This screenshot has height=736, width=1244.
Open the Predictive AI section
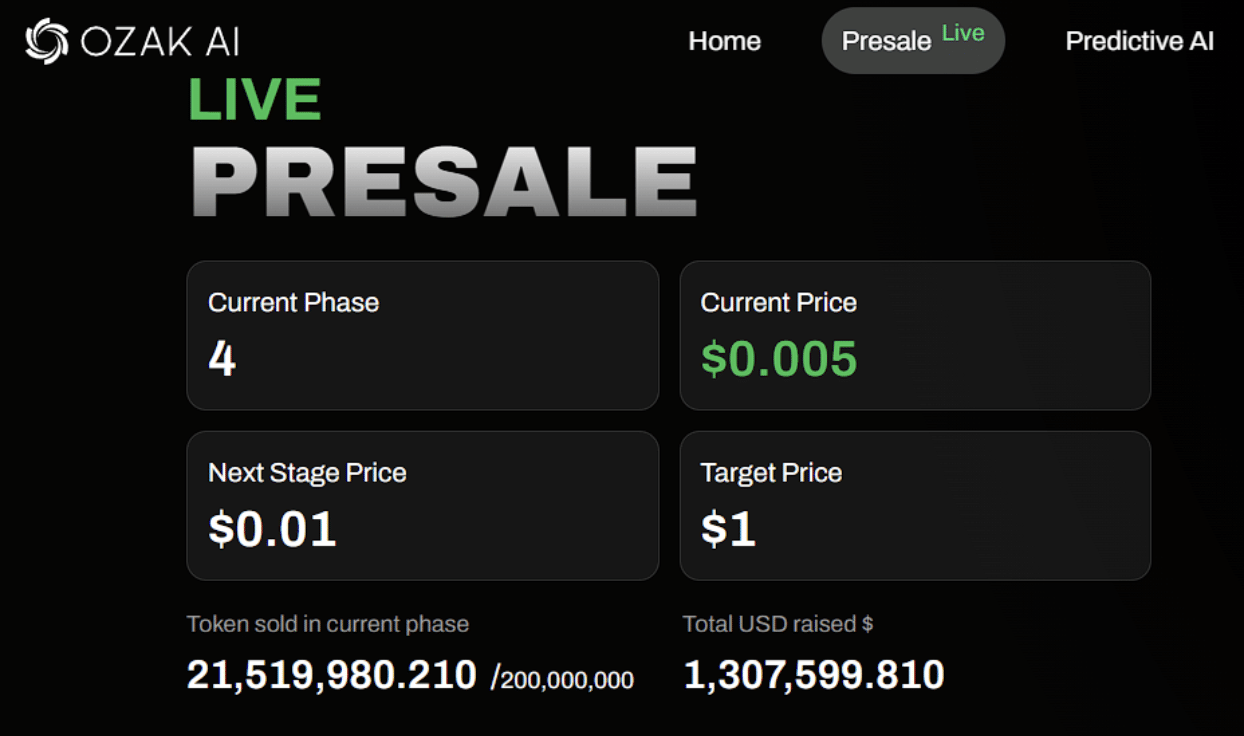click(1139, 41)
